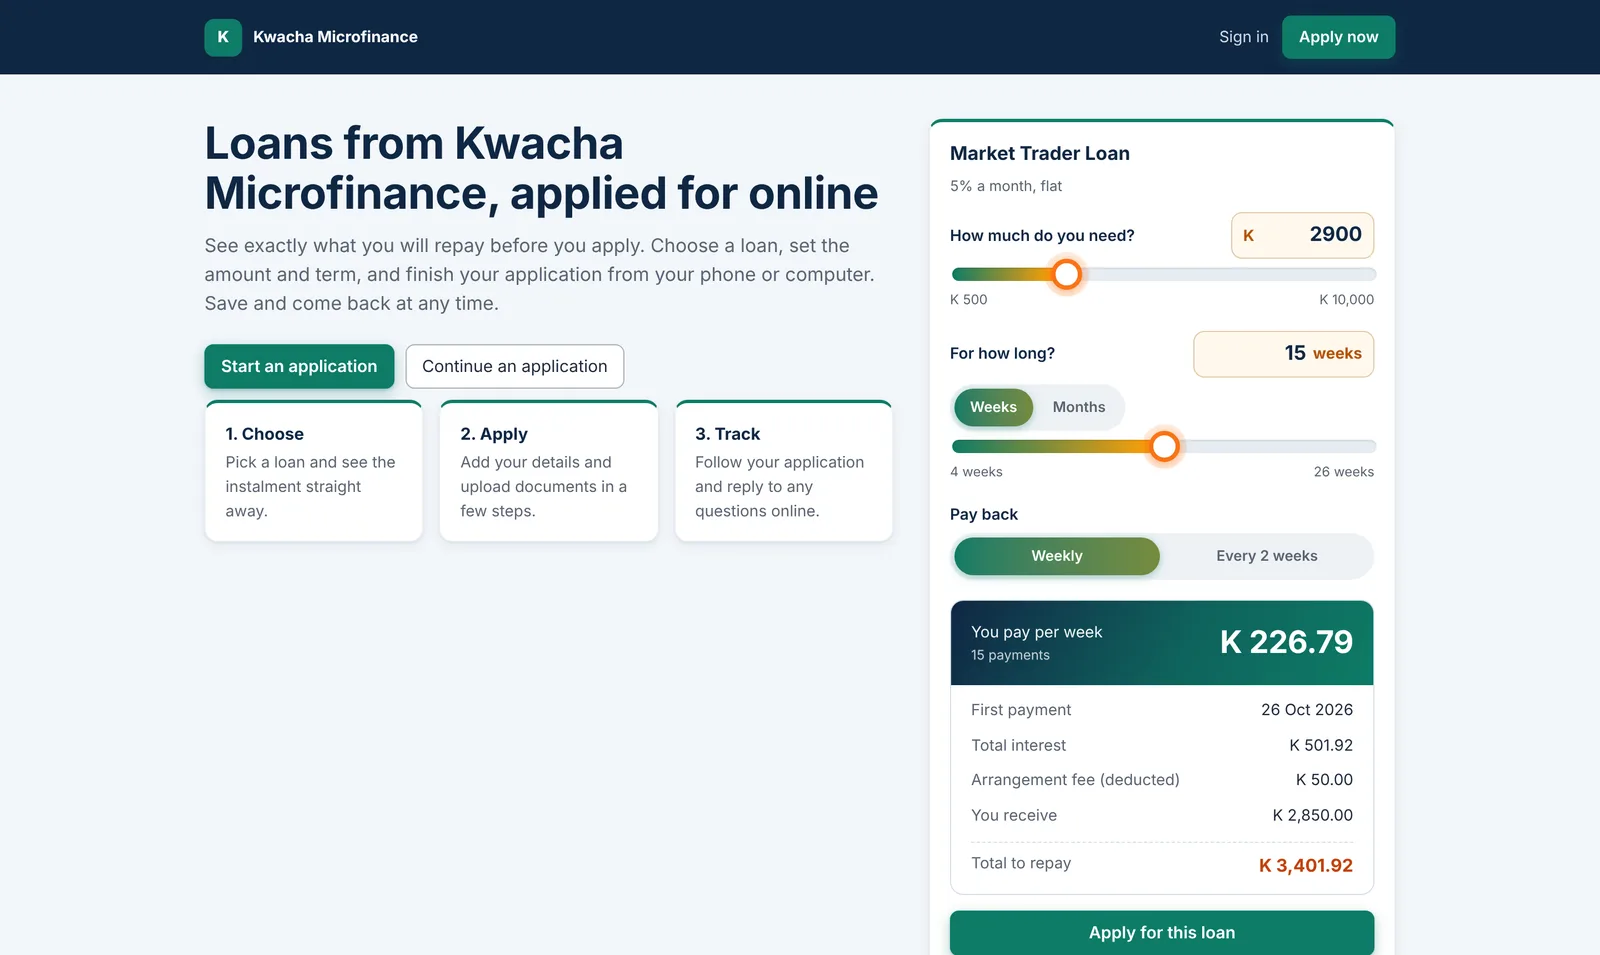Click the loan amount input showing 2900
Screen dimensions: 1600x955
pyautogui.click(x=1302, y=235)
